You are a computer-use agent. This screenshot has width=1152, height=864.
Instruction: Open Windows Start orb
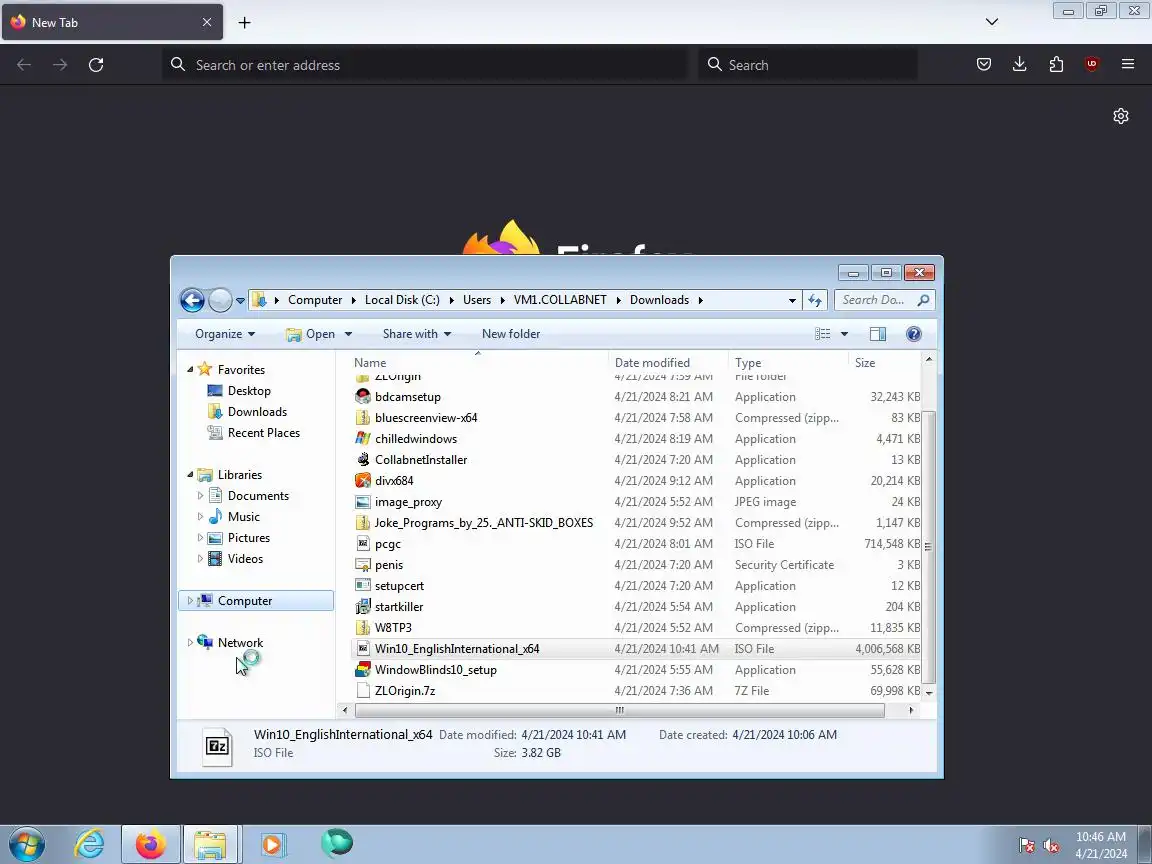point(26,844)
